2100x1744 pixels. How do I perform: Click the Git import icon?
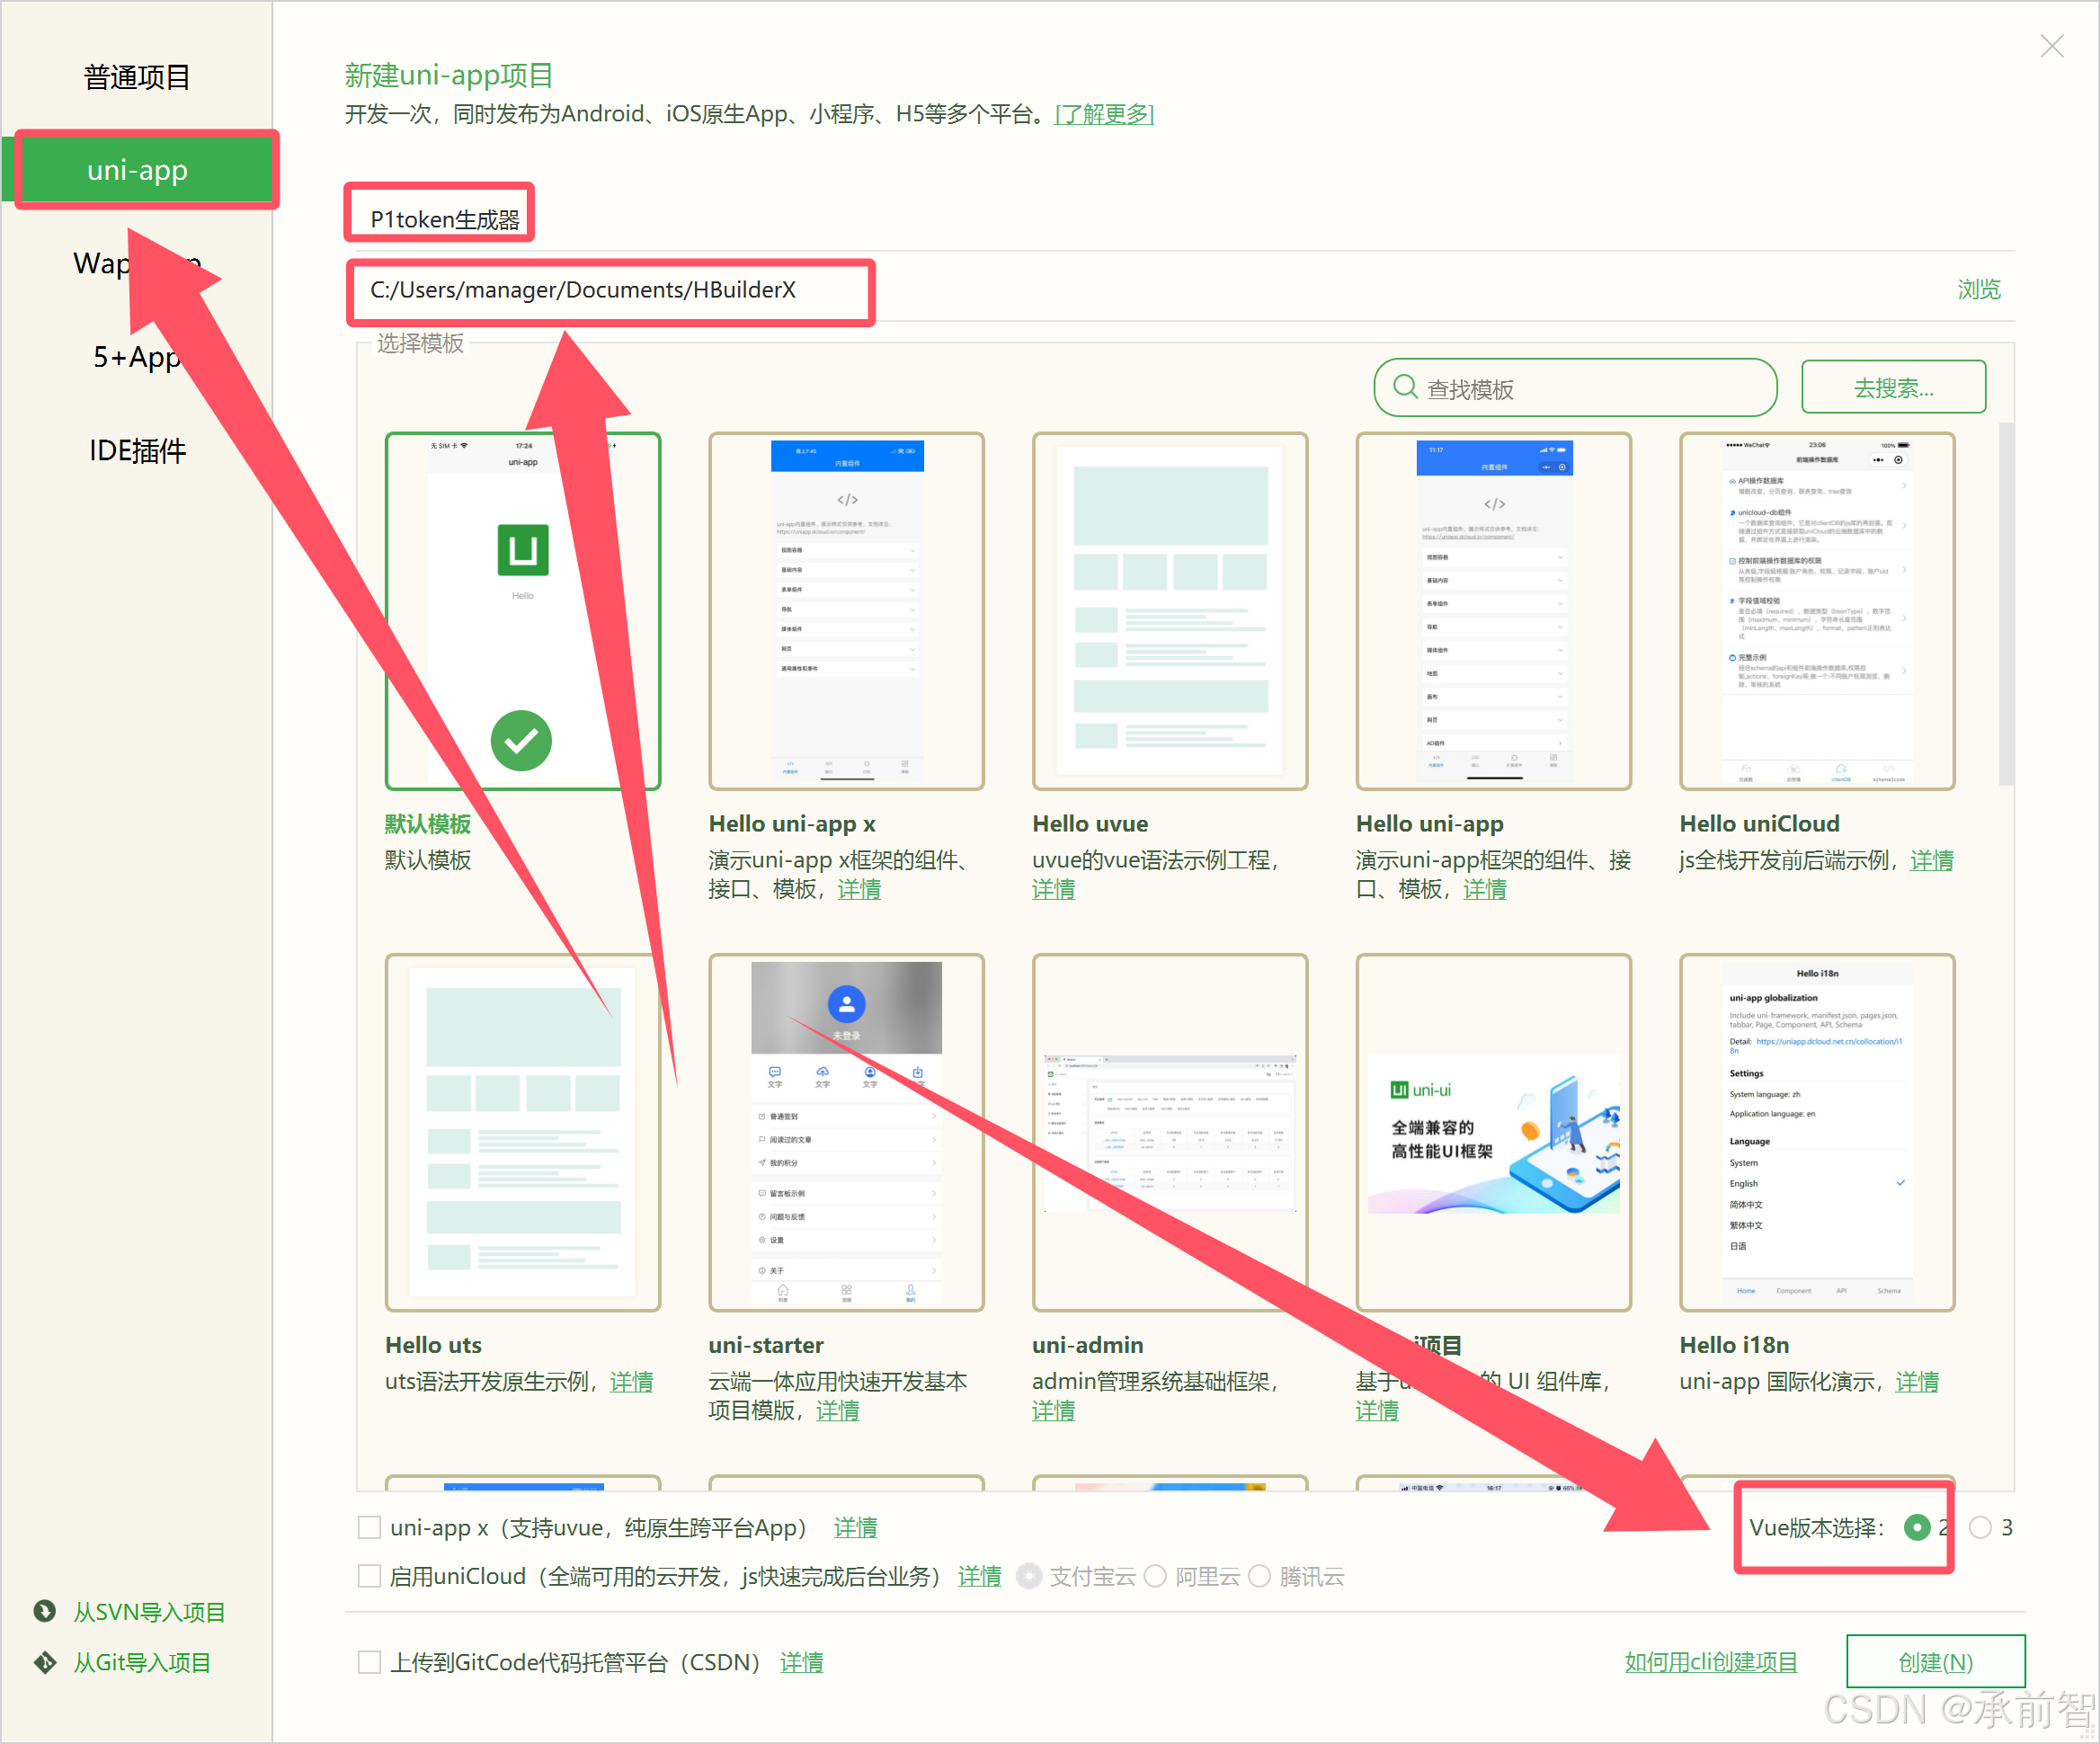(45, 1662)
